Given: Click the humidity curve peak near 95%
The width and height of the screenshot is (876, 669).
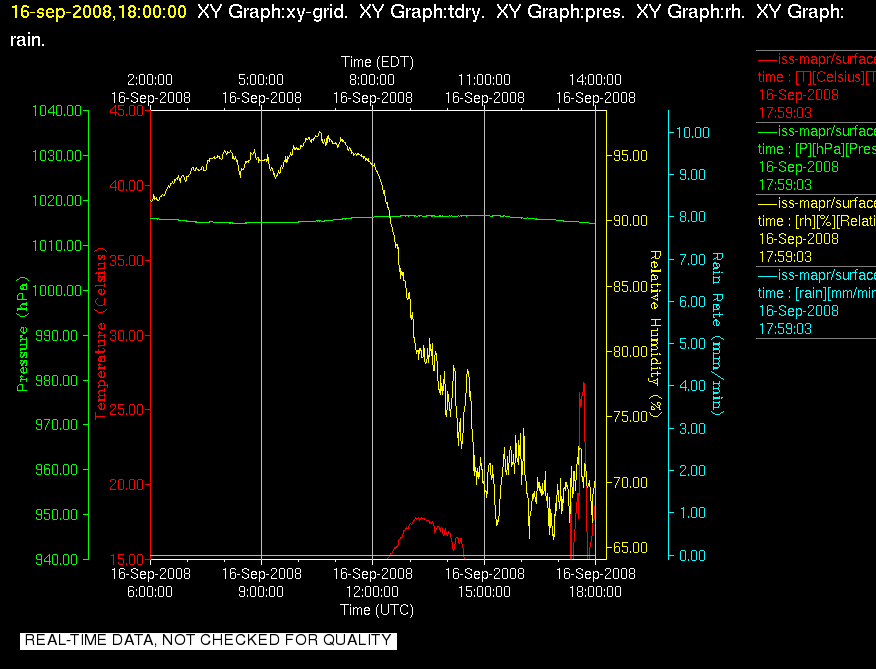Looking at the screenshot, I should pos(320,133).
